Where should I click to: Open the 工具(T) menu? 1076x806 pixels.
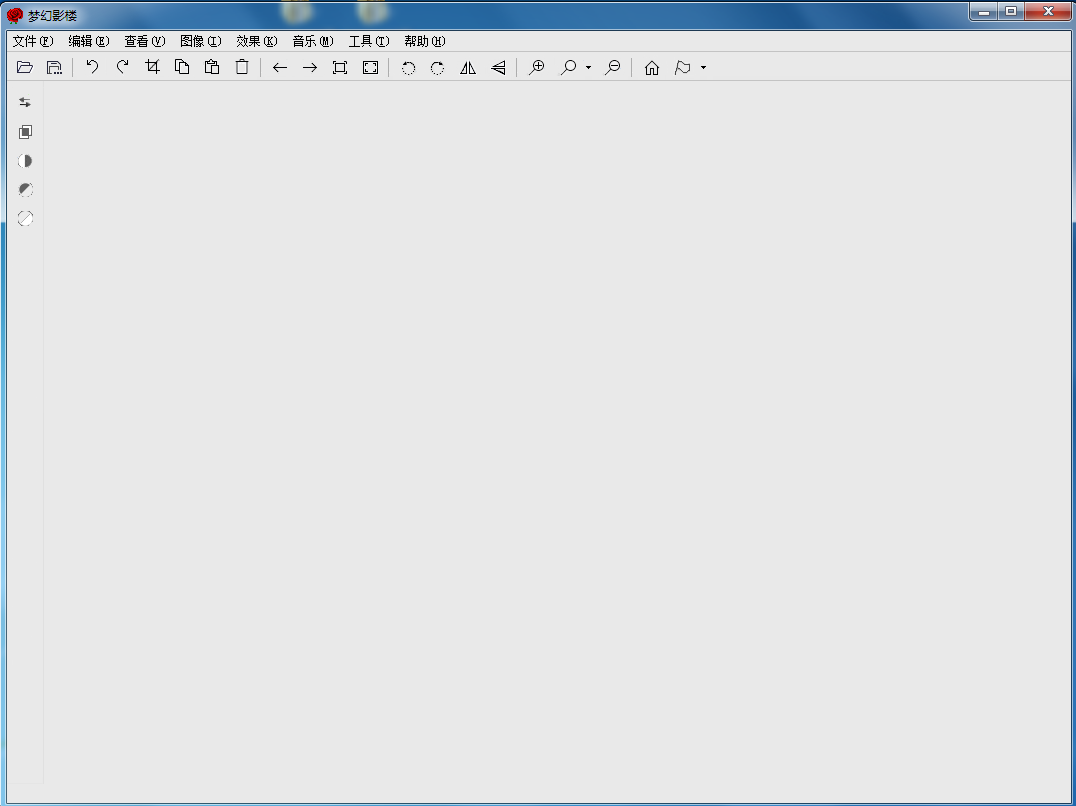click(x=369, y=41)
